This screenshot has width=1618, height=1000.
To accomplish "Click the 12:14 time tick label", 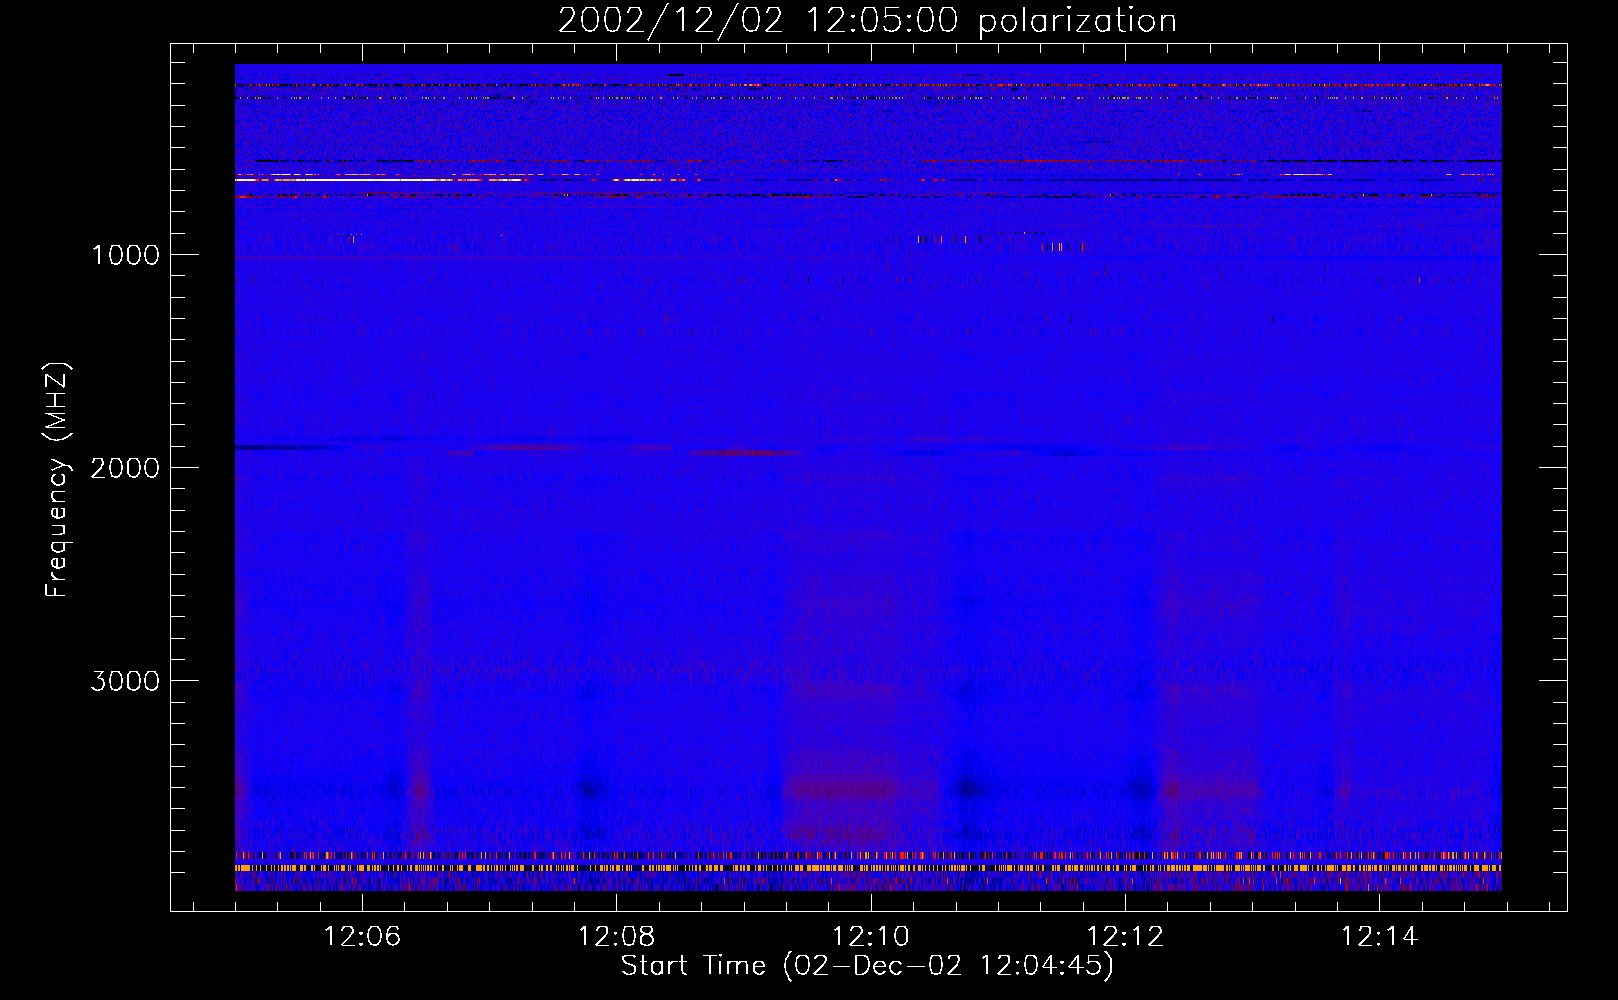I will click(1379, 937).
